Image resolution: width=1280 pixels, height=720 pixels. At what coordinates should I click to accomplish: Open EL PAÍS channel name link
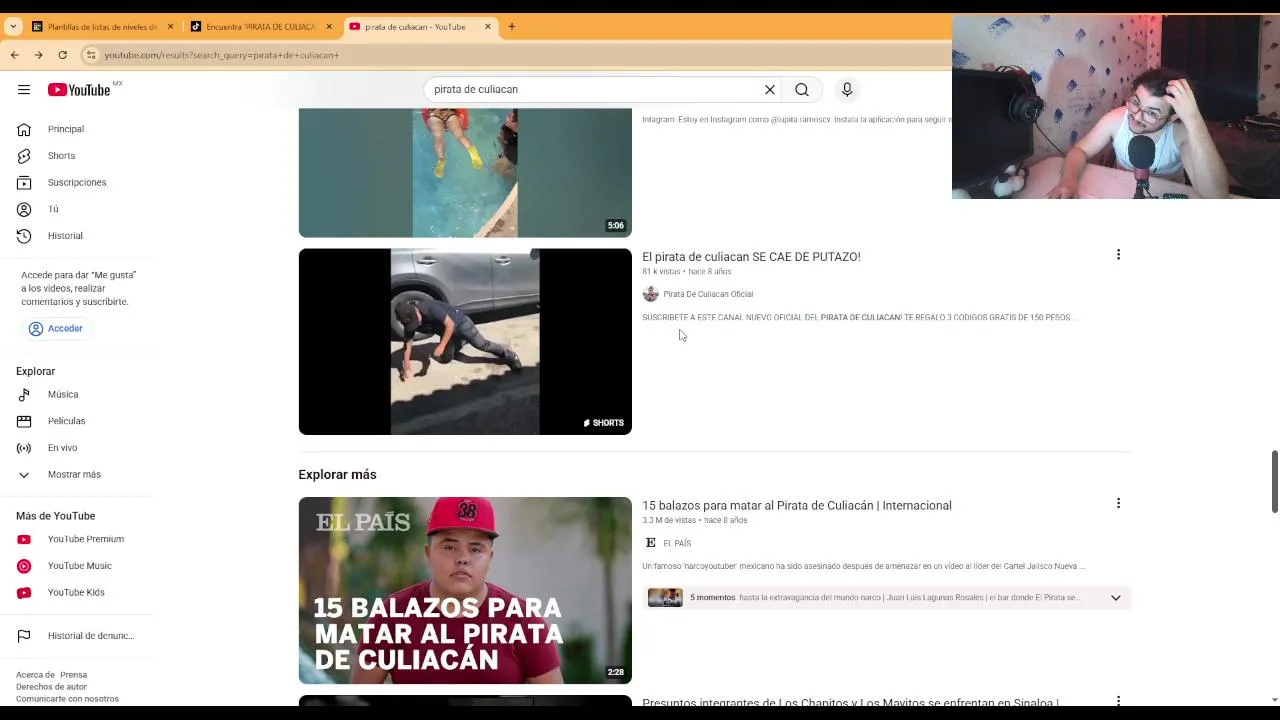677,543
